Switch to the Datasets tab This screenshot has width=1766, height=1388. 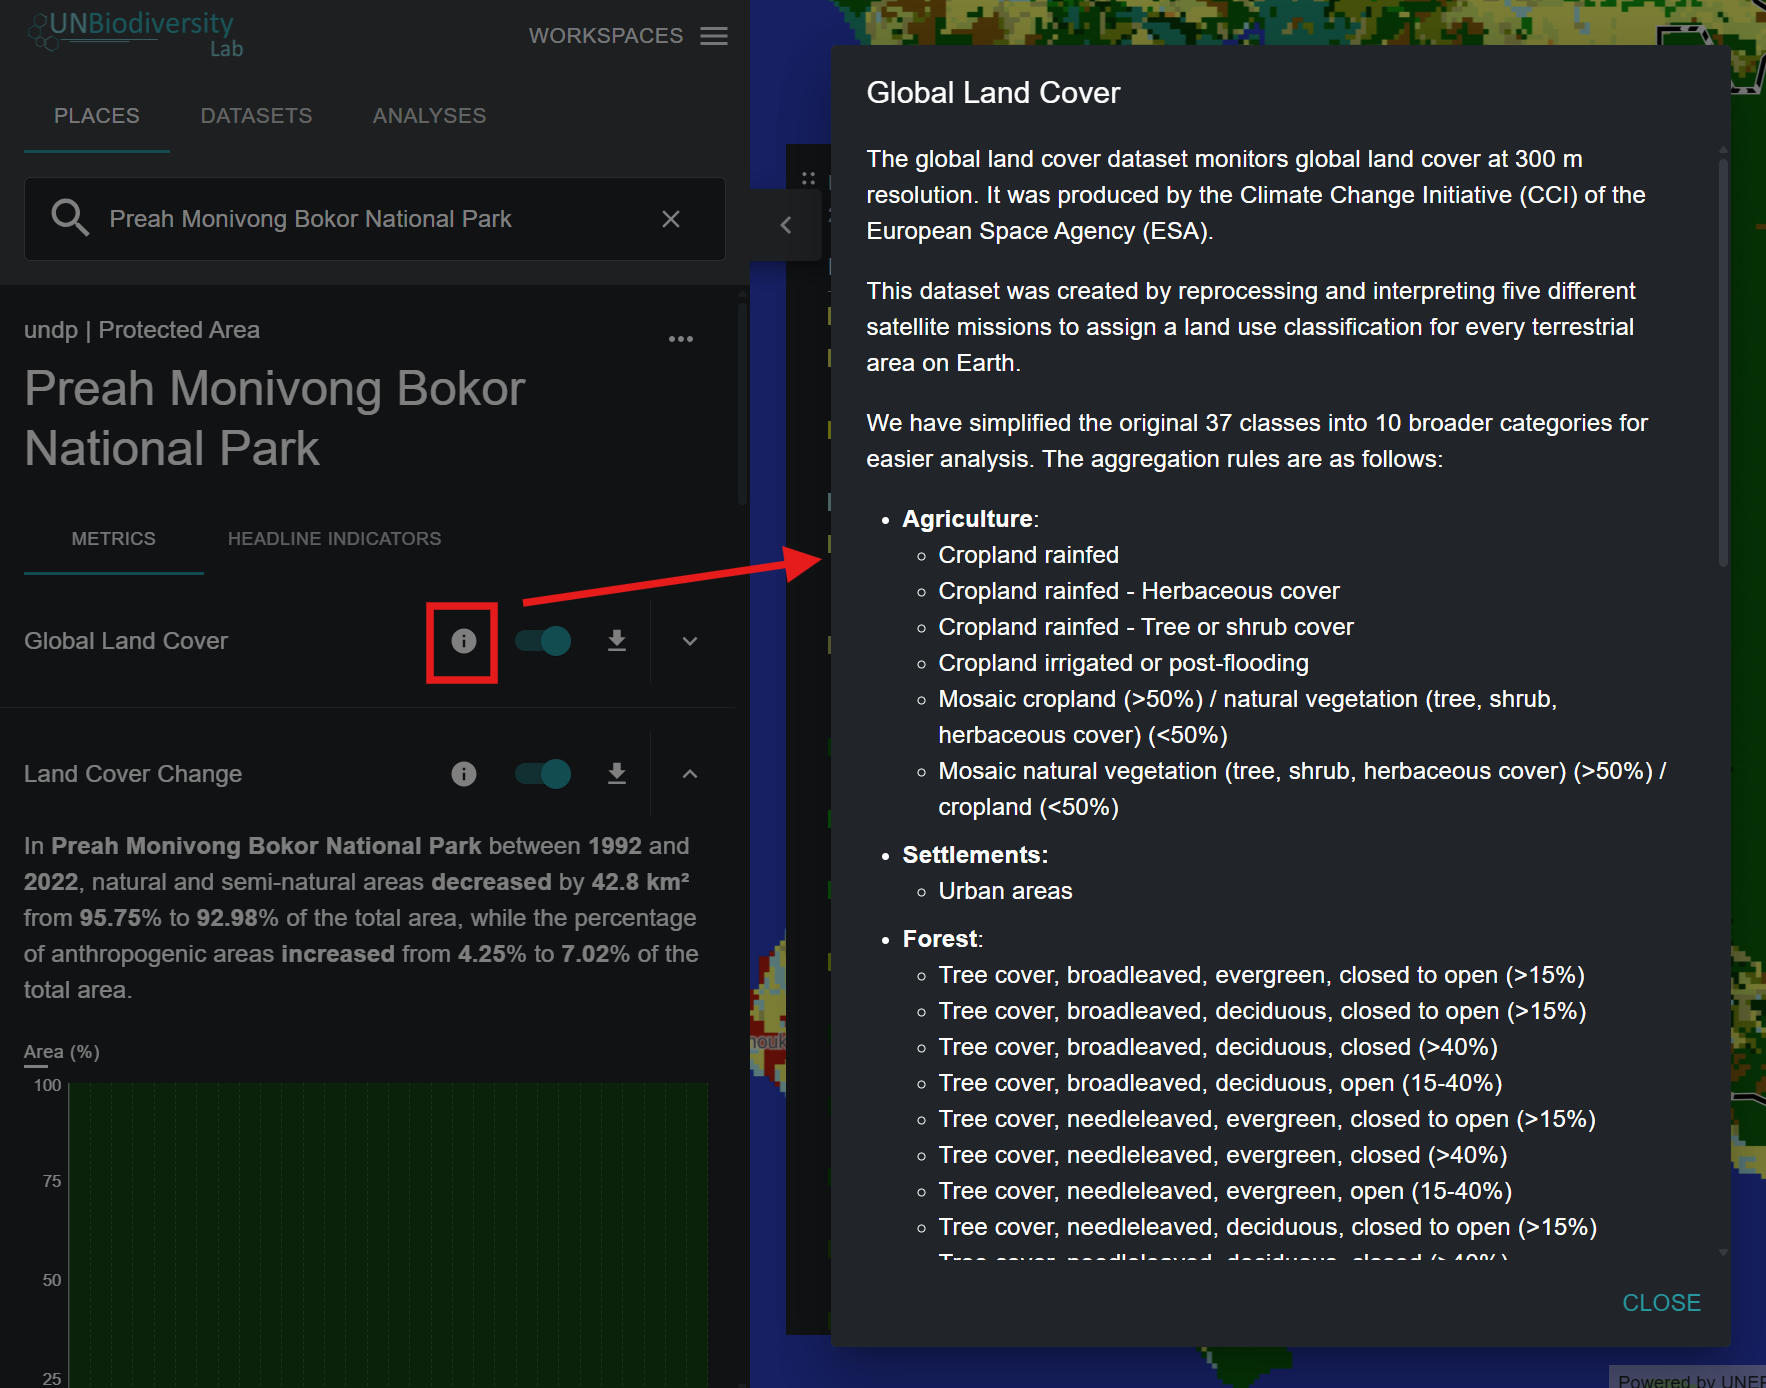(x=256, y=116)
